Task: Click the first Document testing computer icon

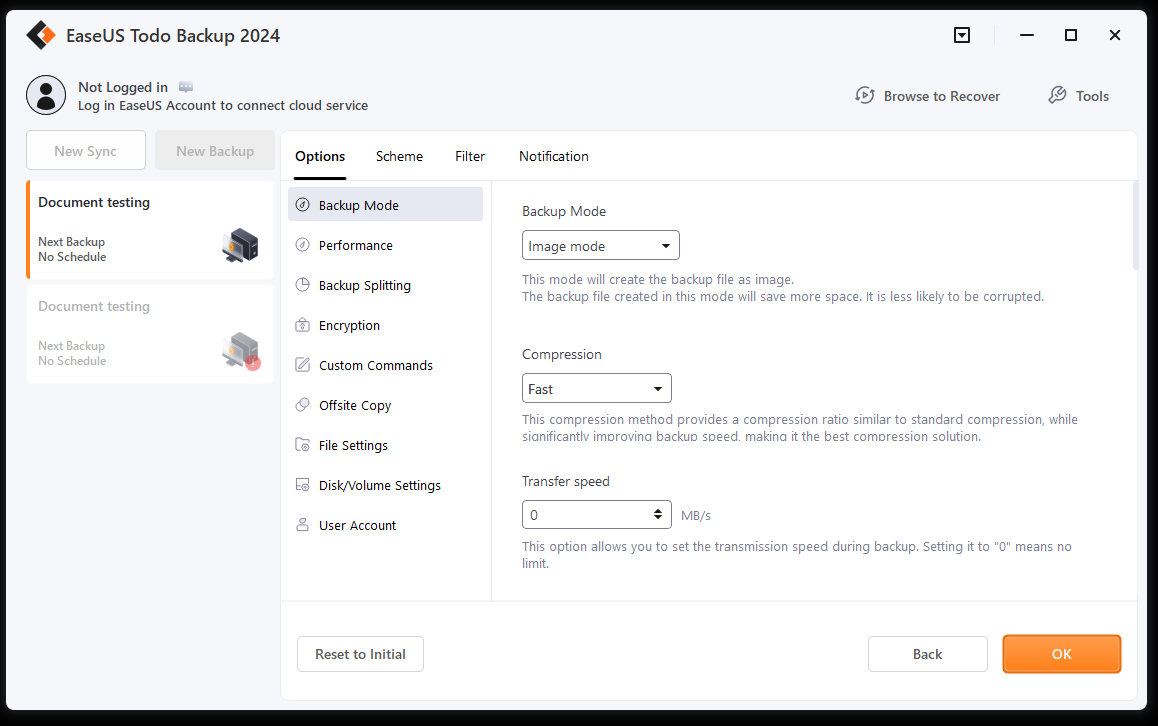Action: point(240,245)
